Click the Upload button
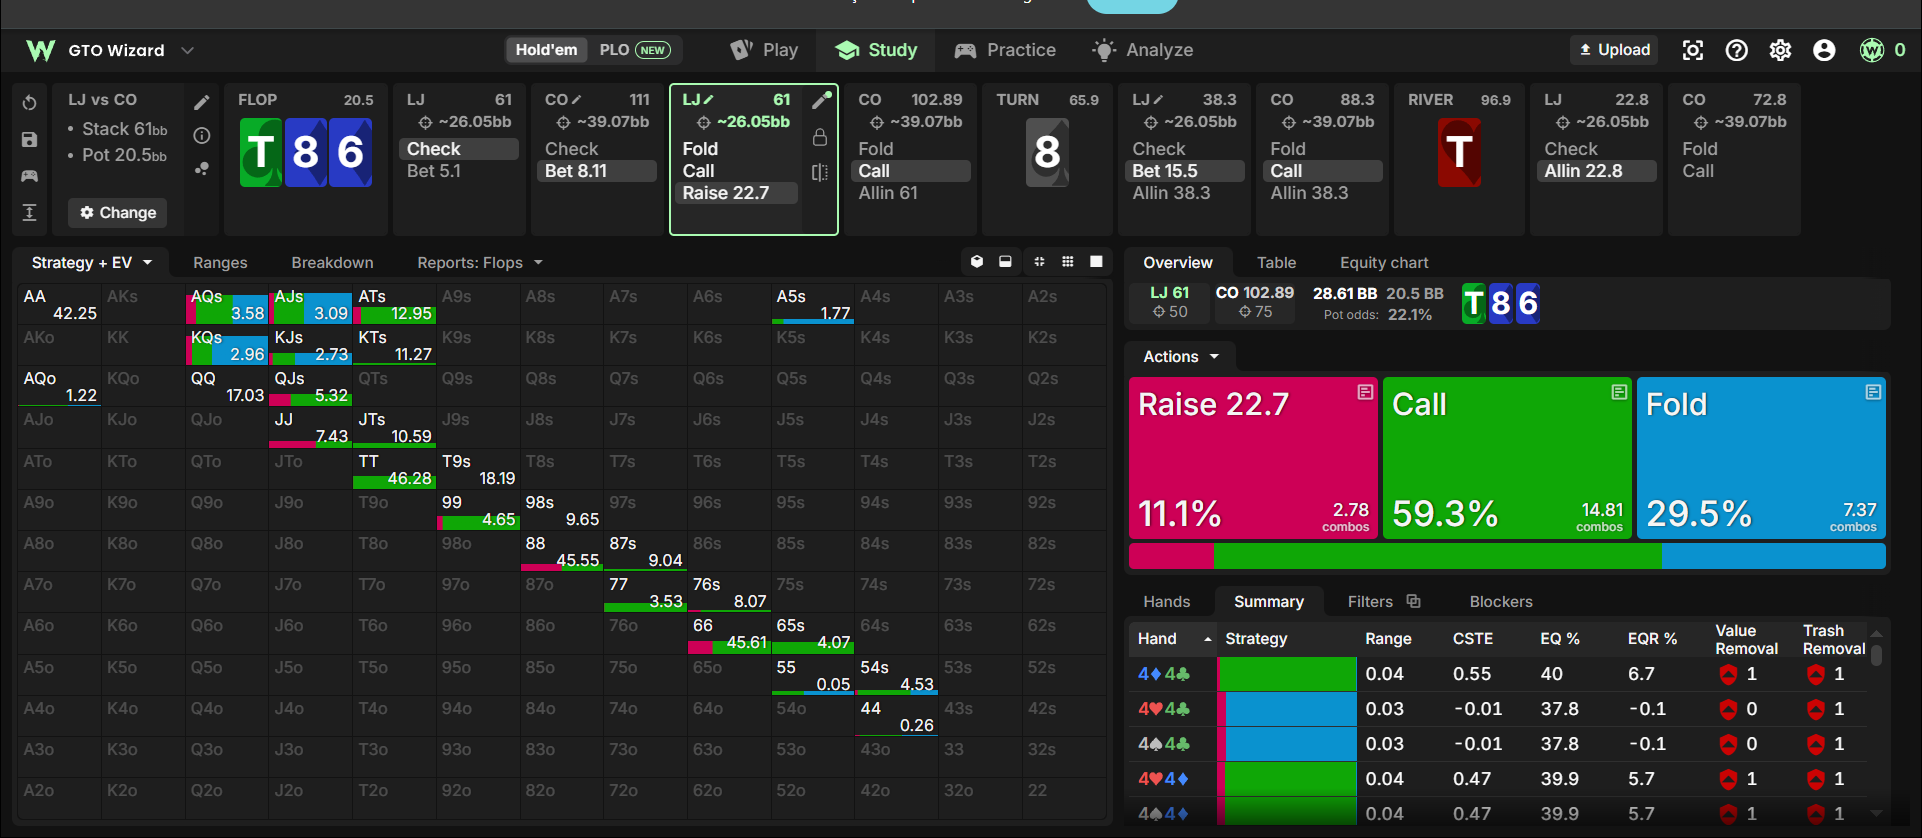The width and height of the screenshot is (1922, 838). point(1614,50)
